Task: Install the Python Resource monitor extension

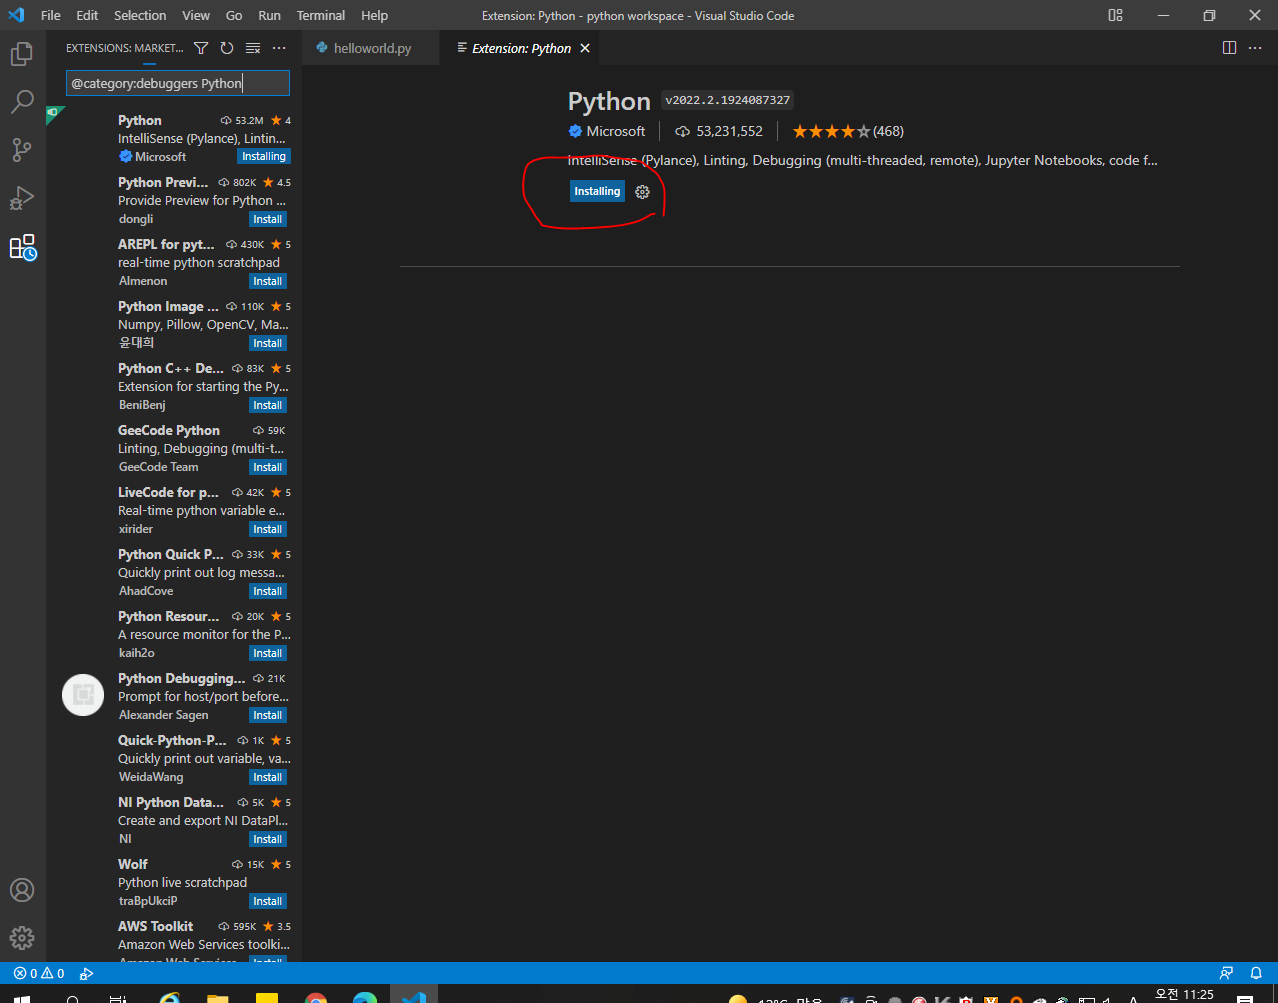Action: [x=268, y=653]
